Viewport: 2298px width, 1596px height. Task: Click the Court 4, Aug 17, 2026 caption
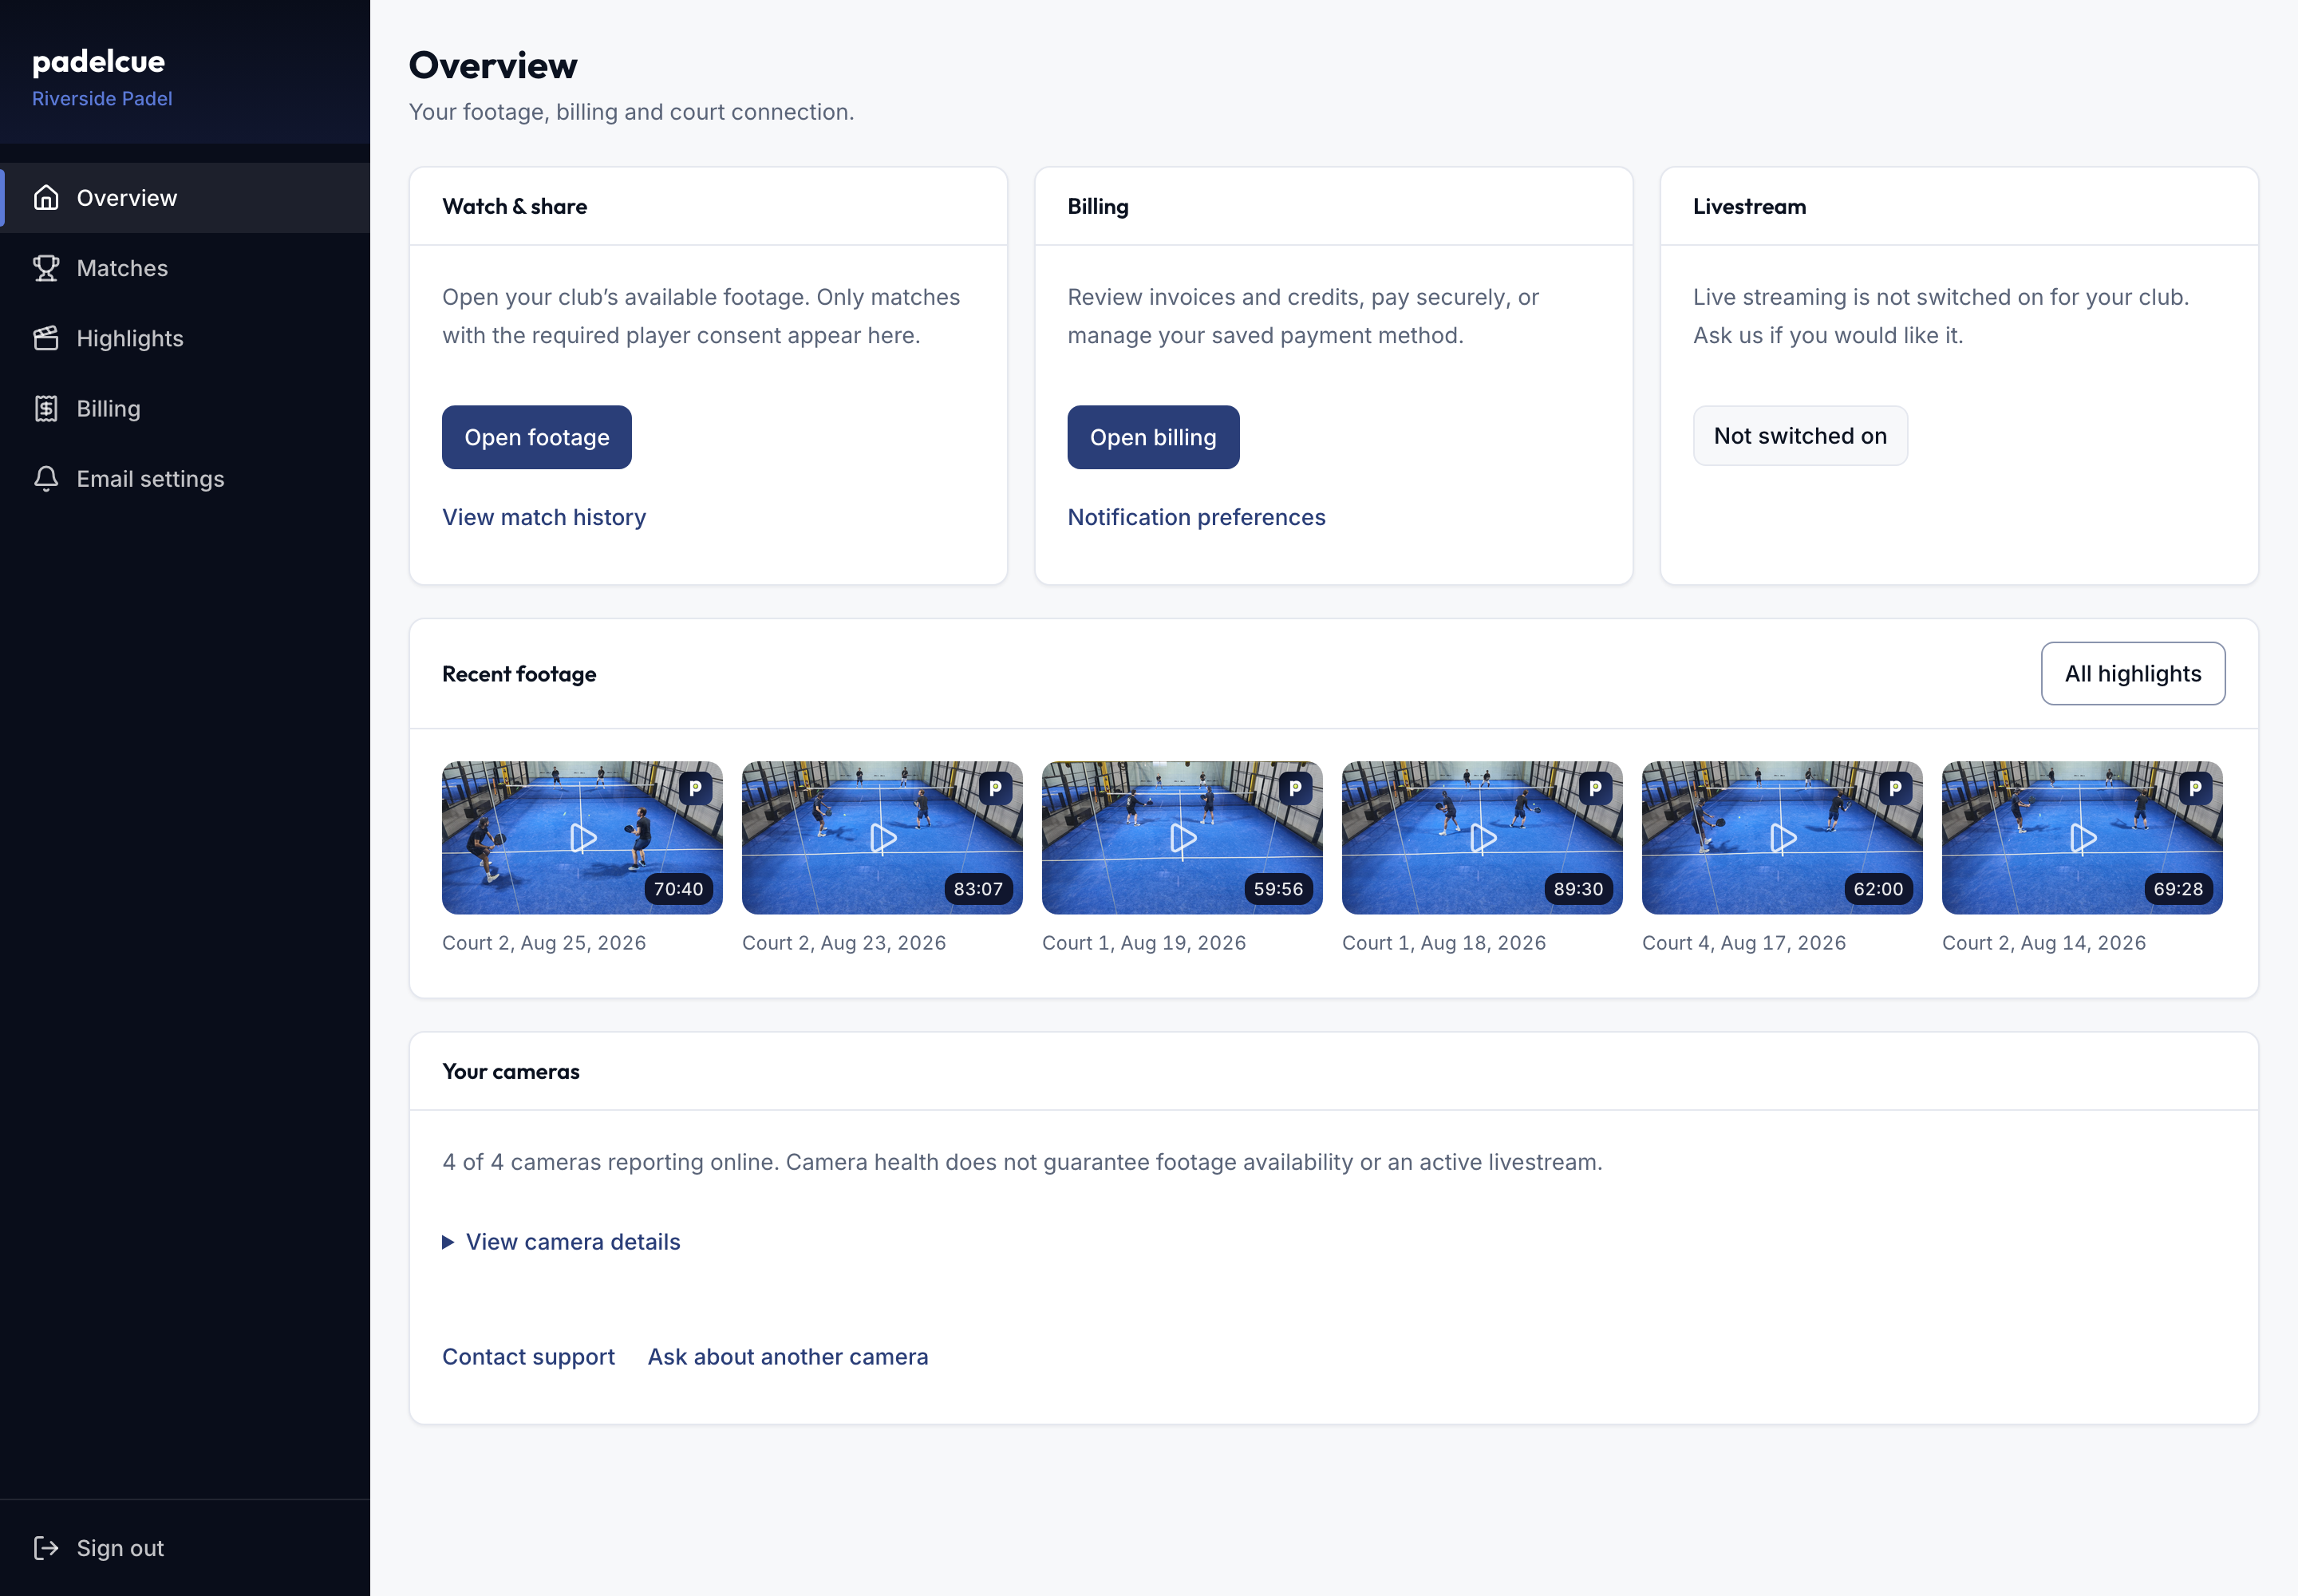tap(1744, 943)
